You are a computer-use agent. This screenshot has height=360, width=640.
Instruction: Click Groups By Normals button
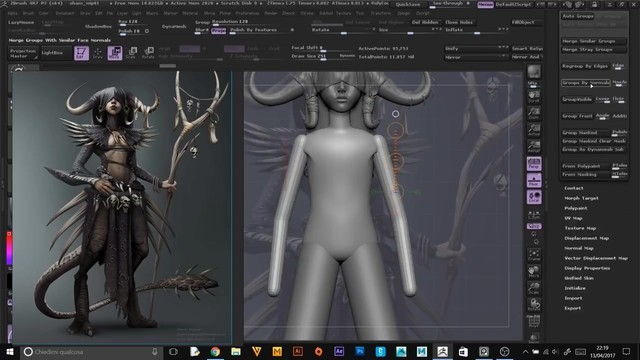point(585,82)
